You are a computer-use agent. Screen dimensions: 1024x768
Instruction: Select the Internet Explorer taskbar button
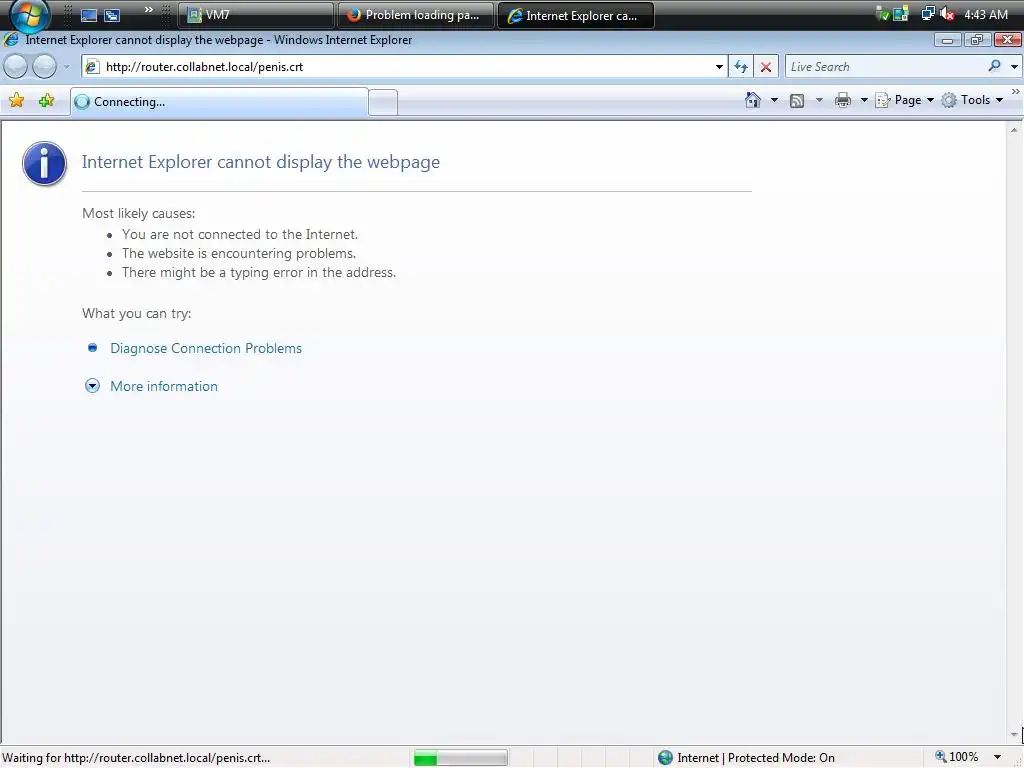click(x=575, y=15)
